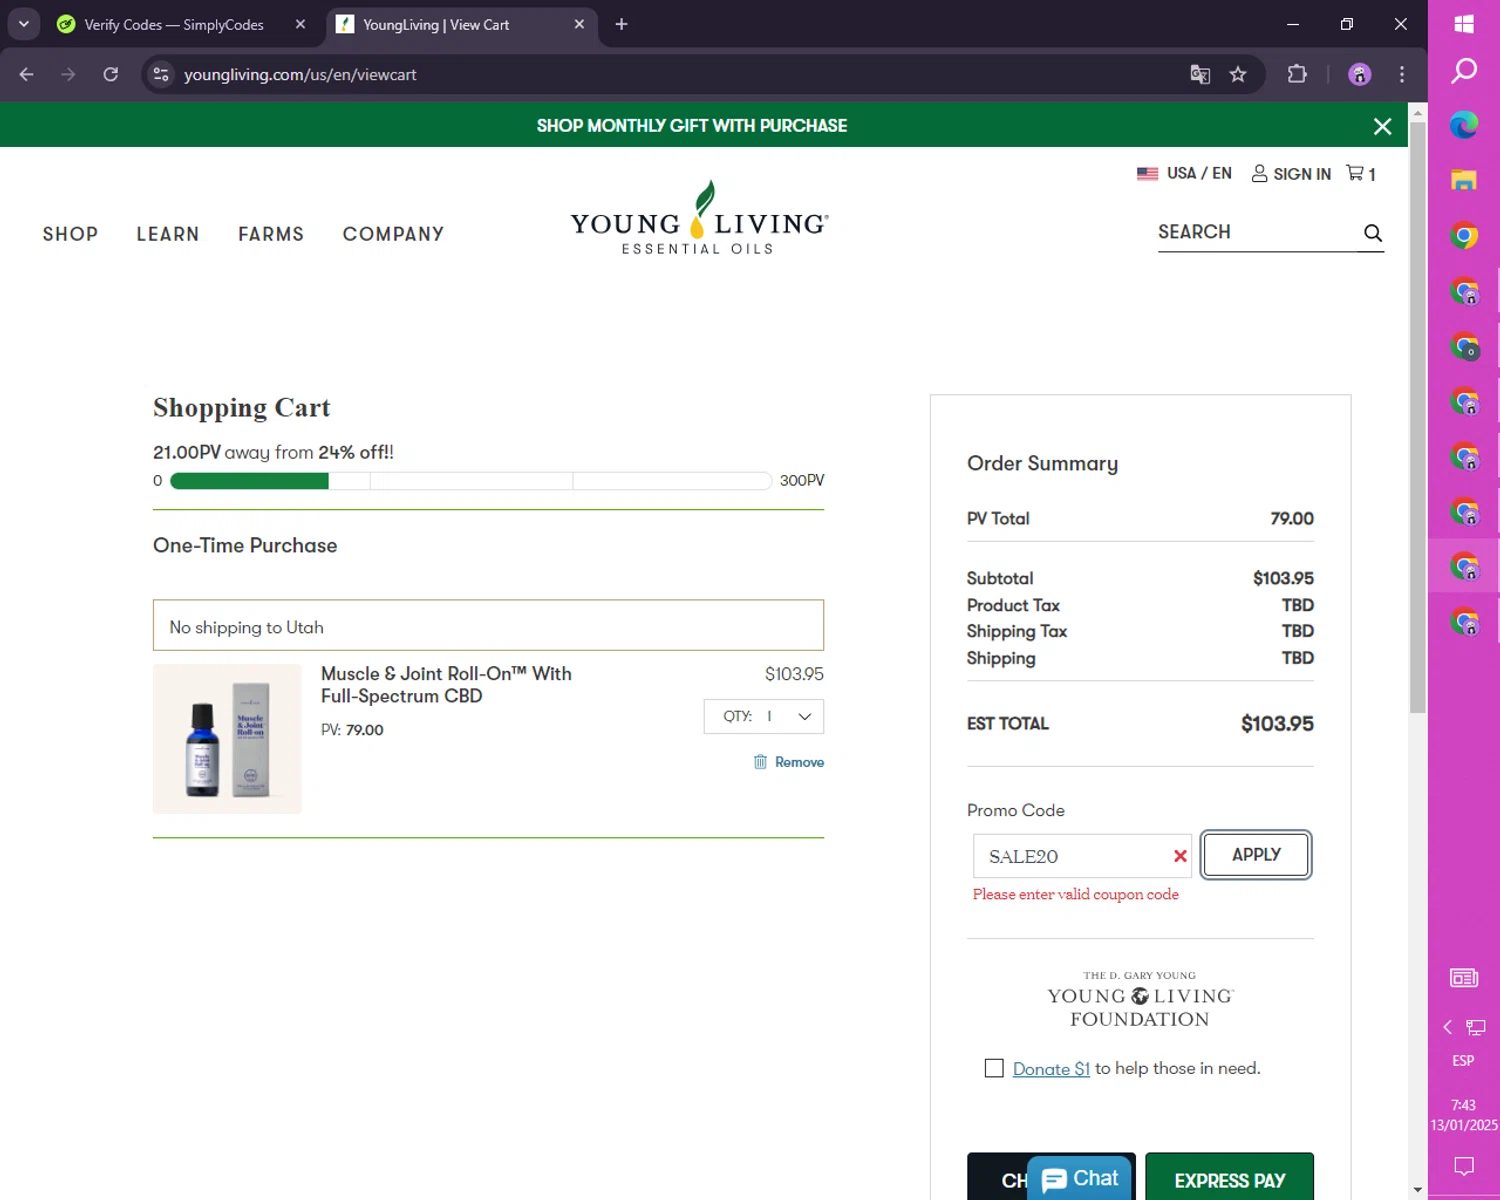Clear the promo code with the red X

(x=1180, y=856)
